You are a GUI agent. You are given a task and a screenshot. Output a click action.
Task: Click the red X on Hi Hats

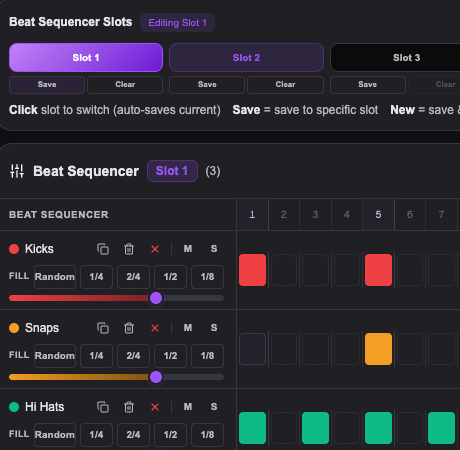tap(155, 407)
